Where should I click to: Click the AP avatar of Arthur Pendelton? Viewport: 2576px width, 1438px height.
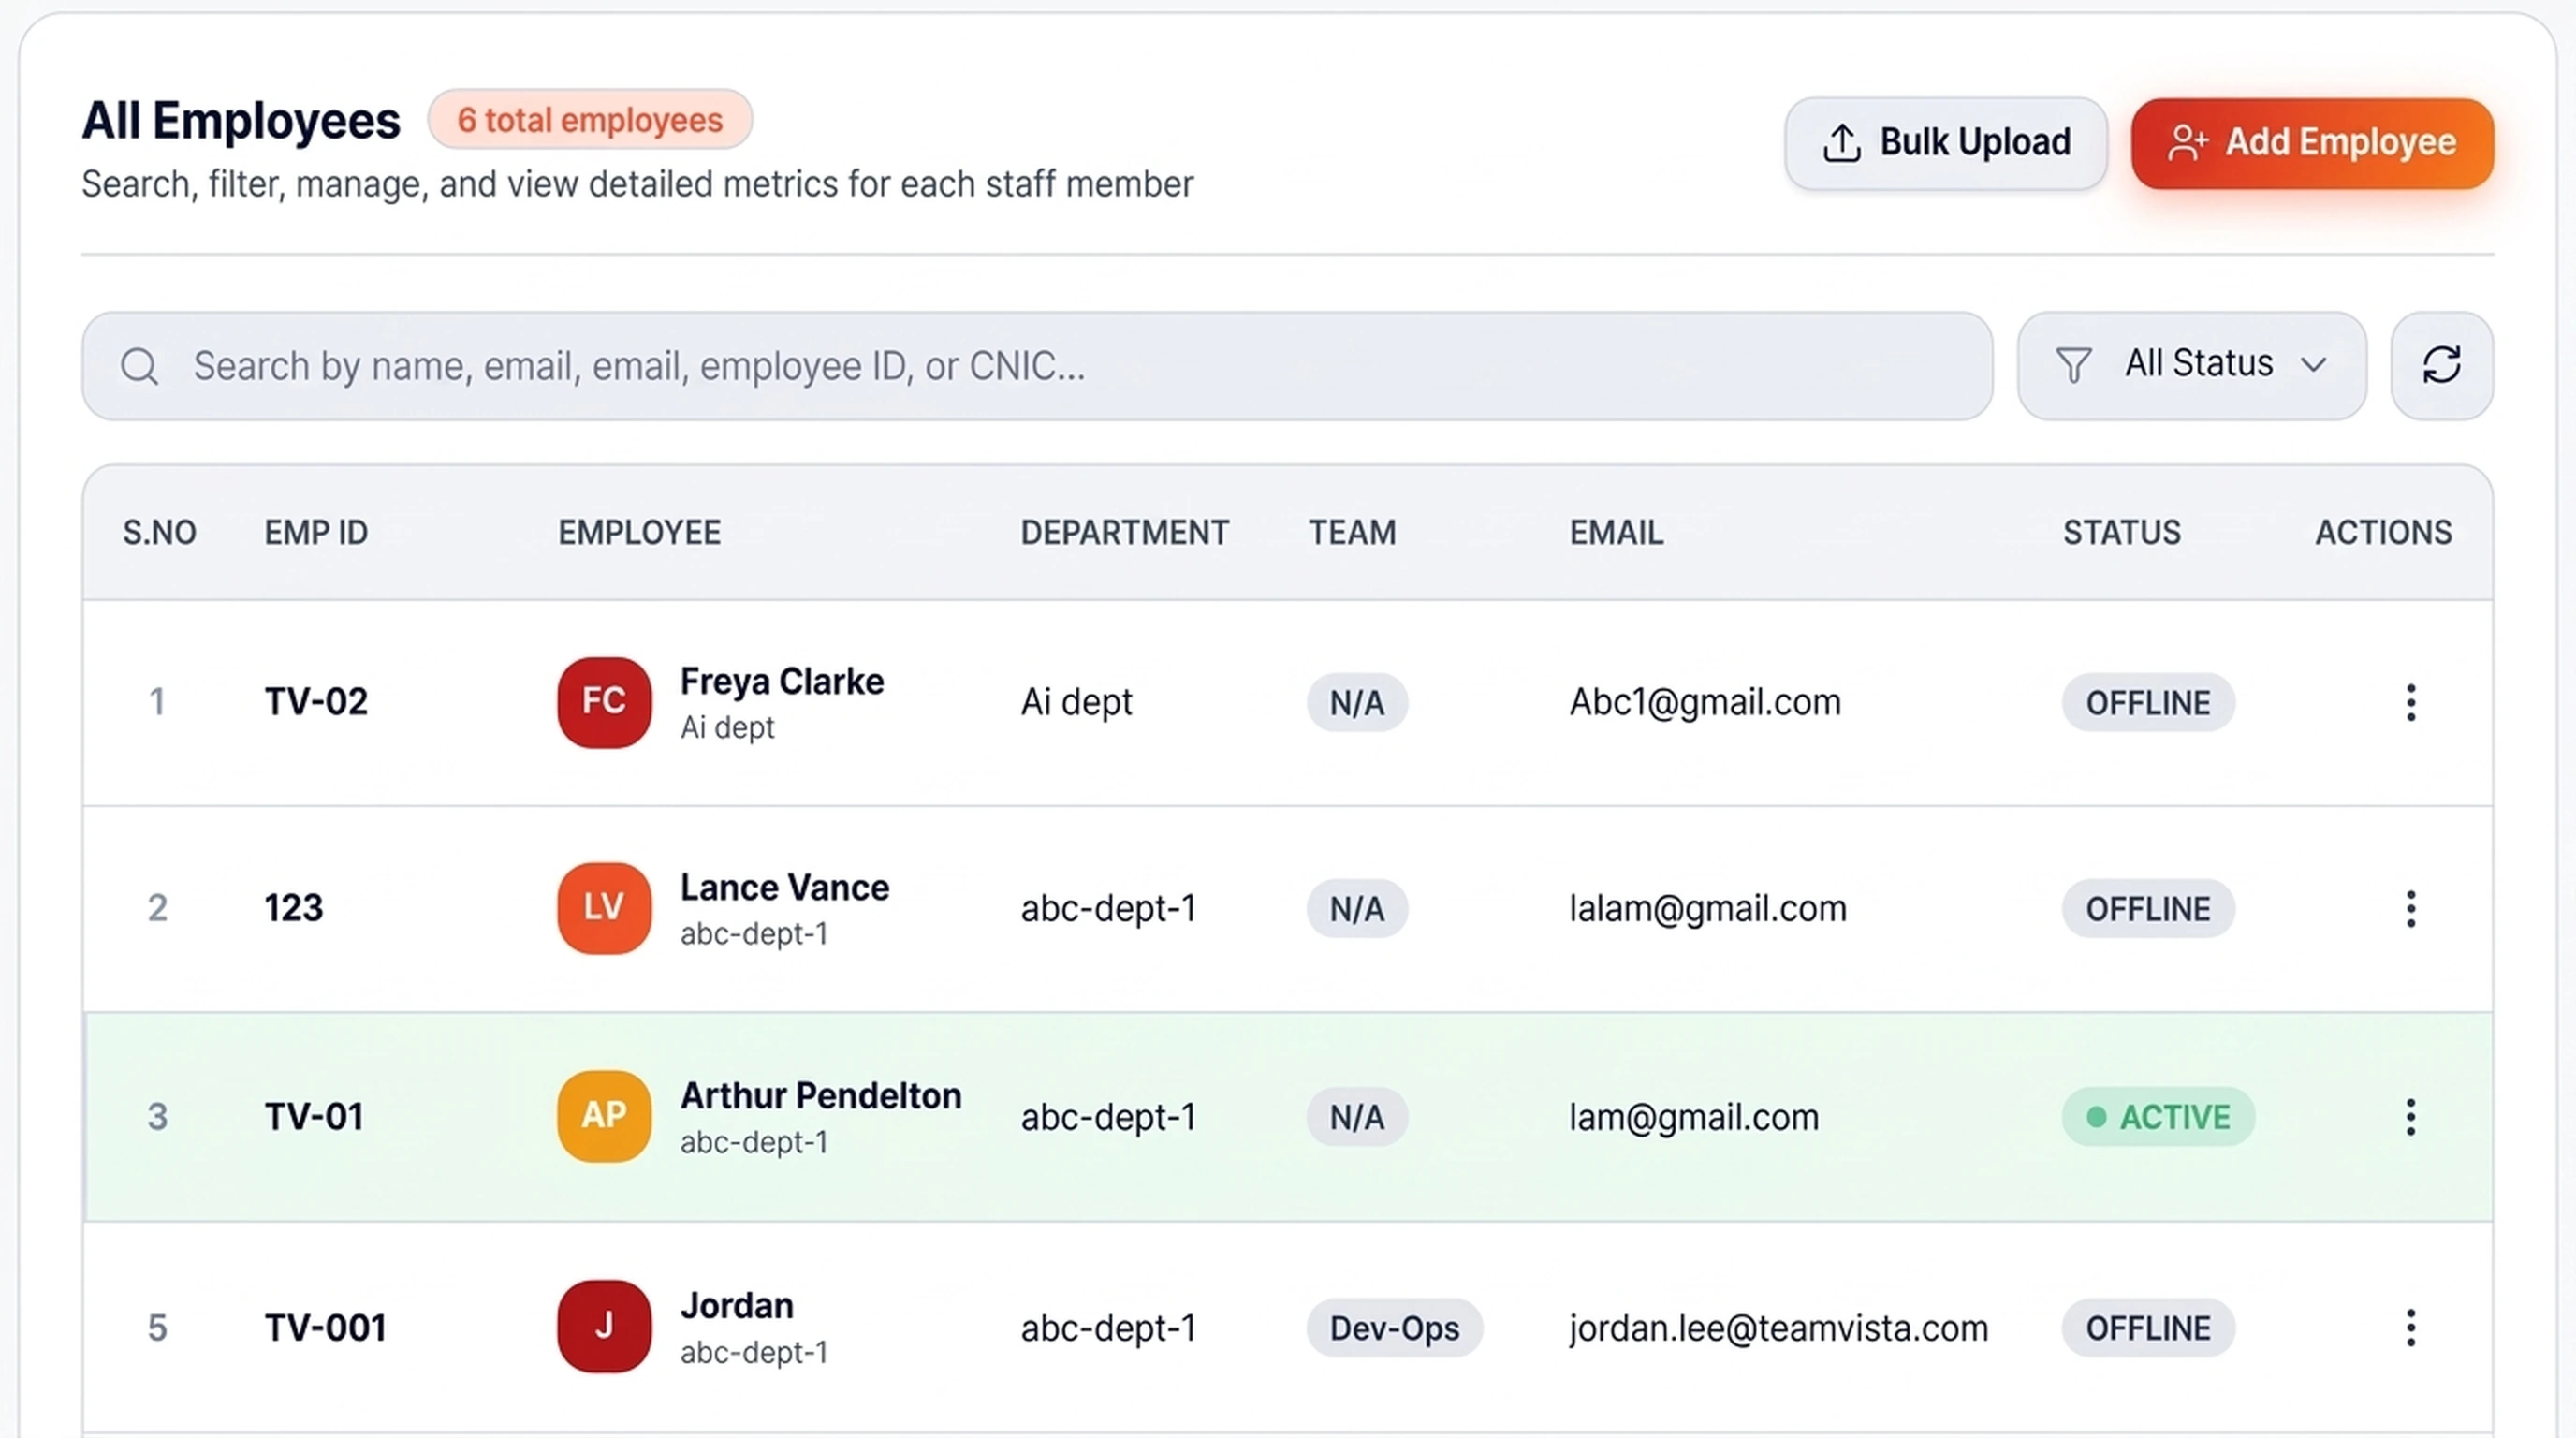pos(604,1116)
